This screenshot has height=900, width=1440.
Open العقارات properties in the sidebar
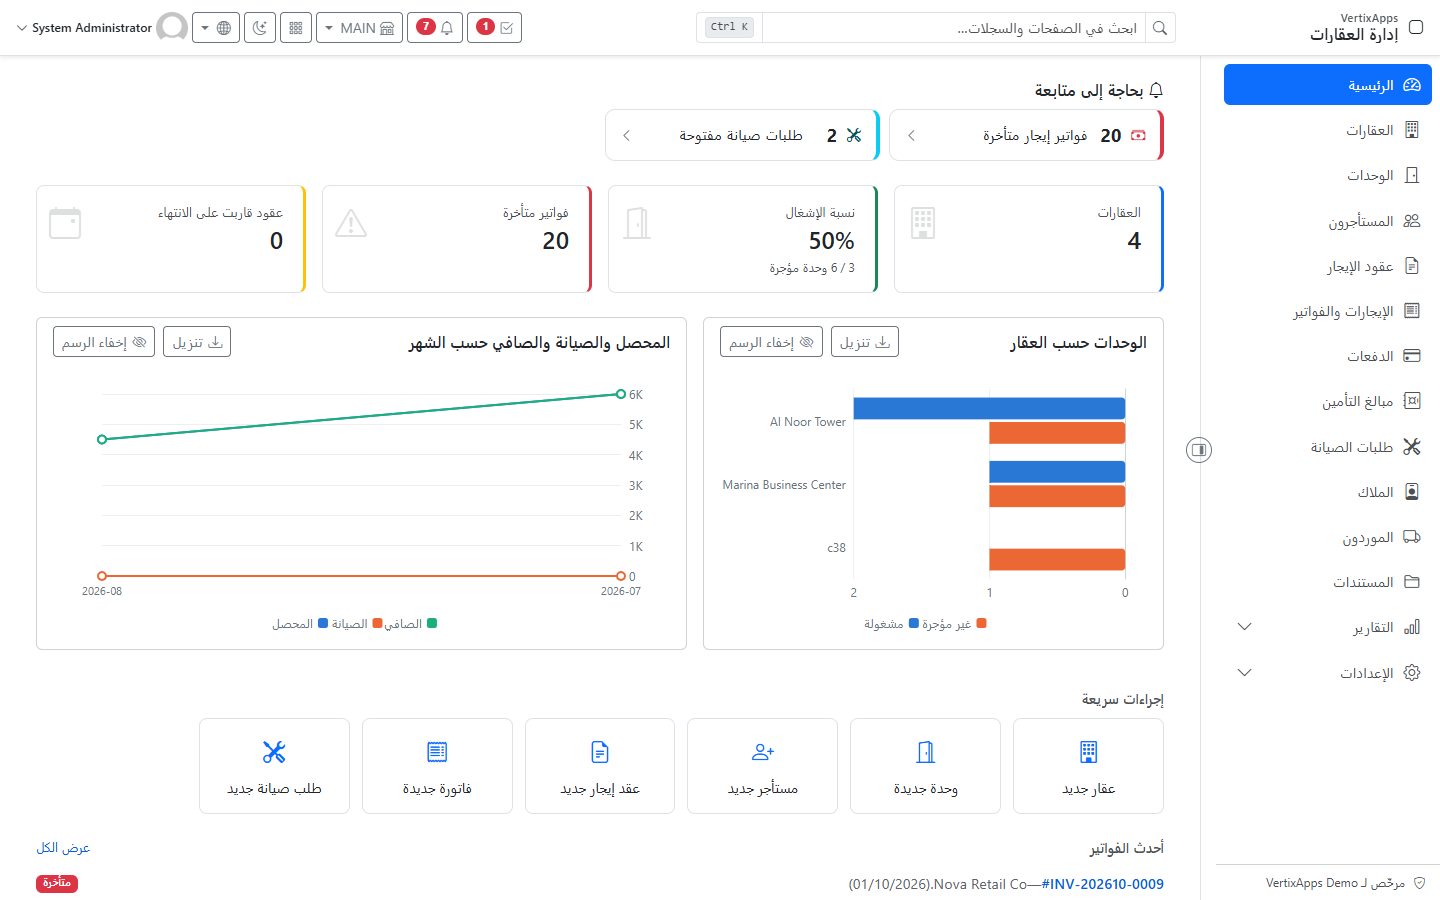click(1327, 130)
